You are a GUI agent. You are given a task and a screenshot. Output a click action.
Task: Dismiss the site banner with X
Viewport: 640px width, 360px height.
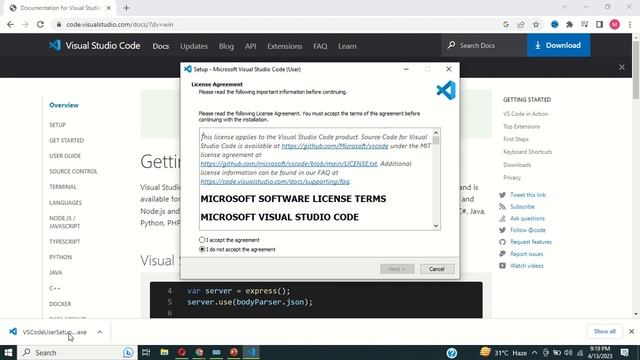pos(622,67)
